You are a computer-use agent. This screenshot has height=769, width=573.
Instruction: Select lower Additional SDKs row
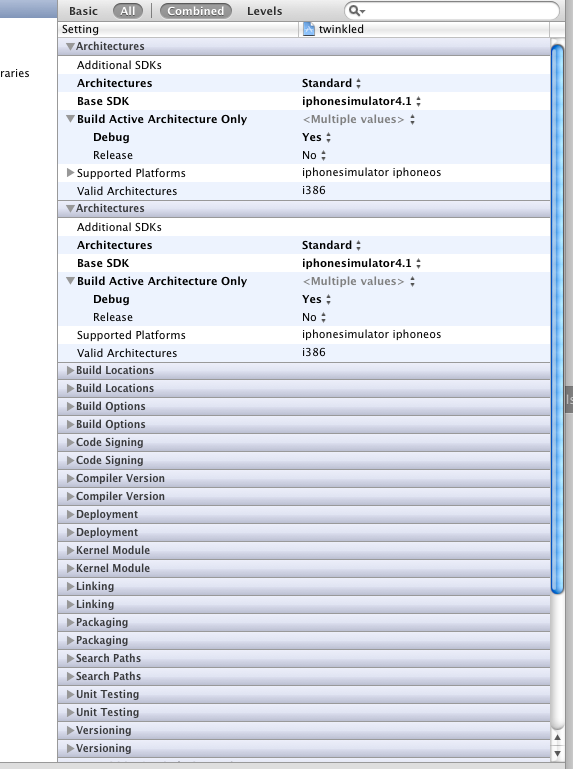click(304, 227)
